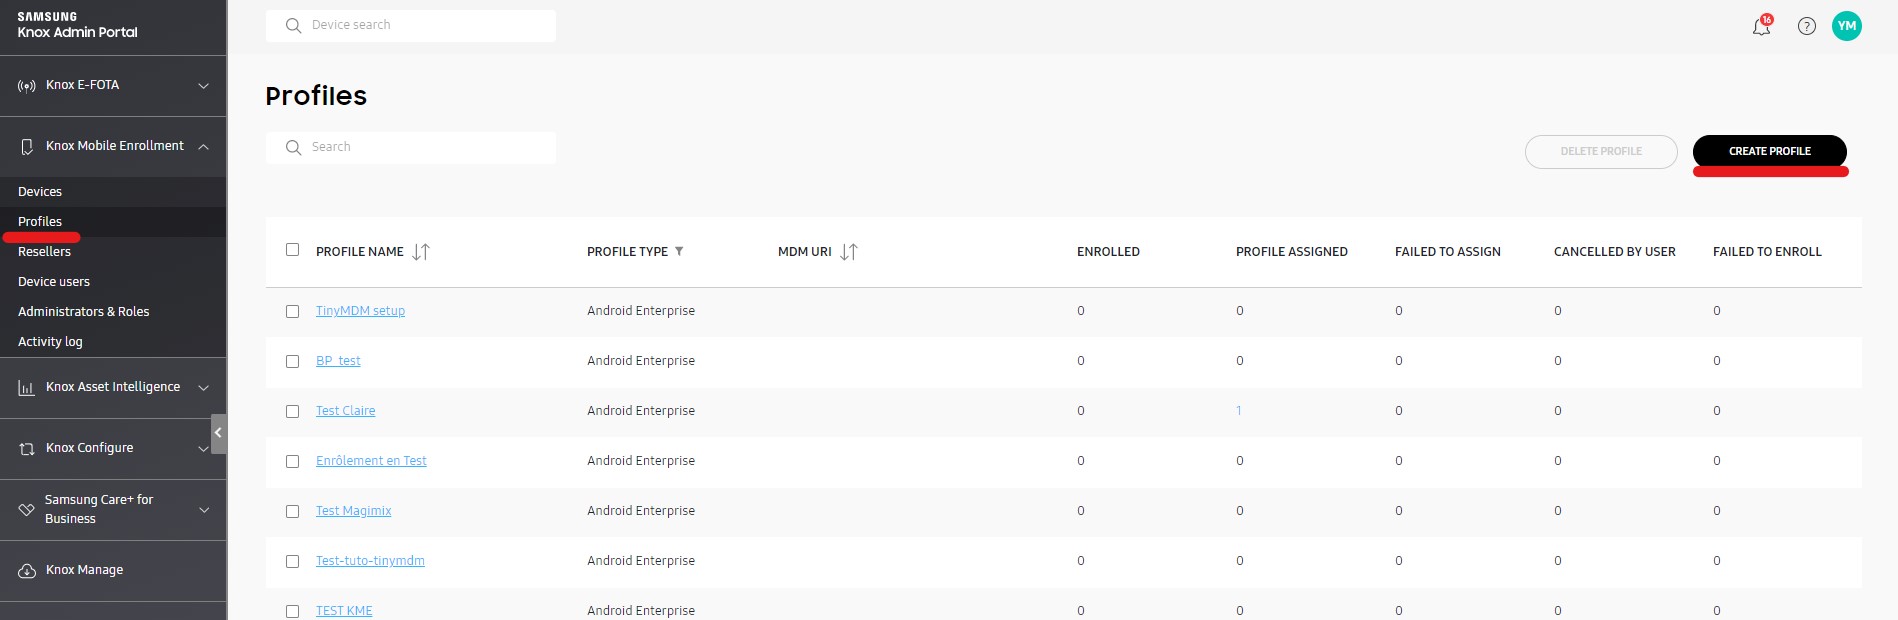The image size is (1898, 620).
Task: Focus the Device search field
Action: click(x=411, y=26)
